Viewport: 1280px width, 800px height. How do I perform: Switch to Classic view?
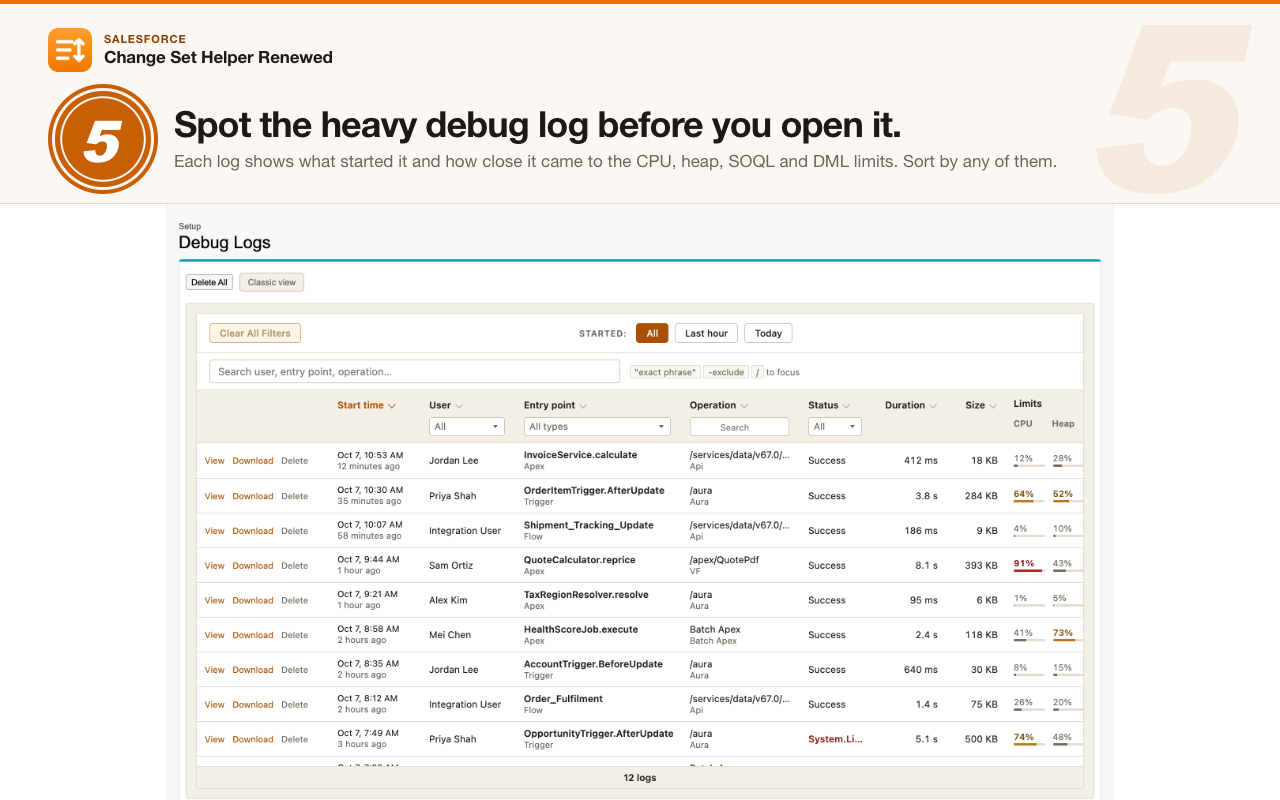(272, 282)
